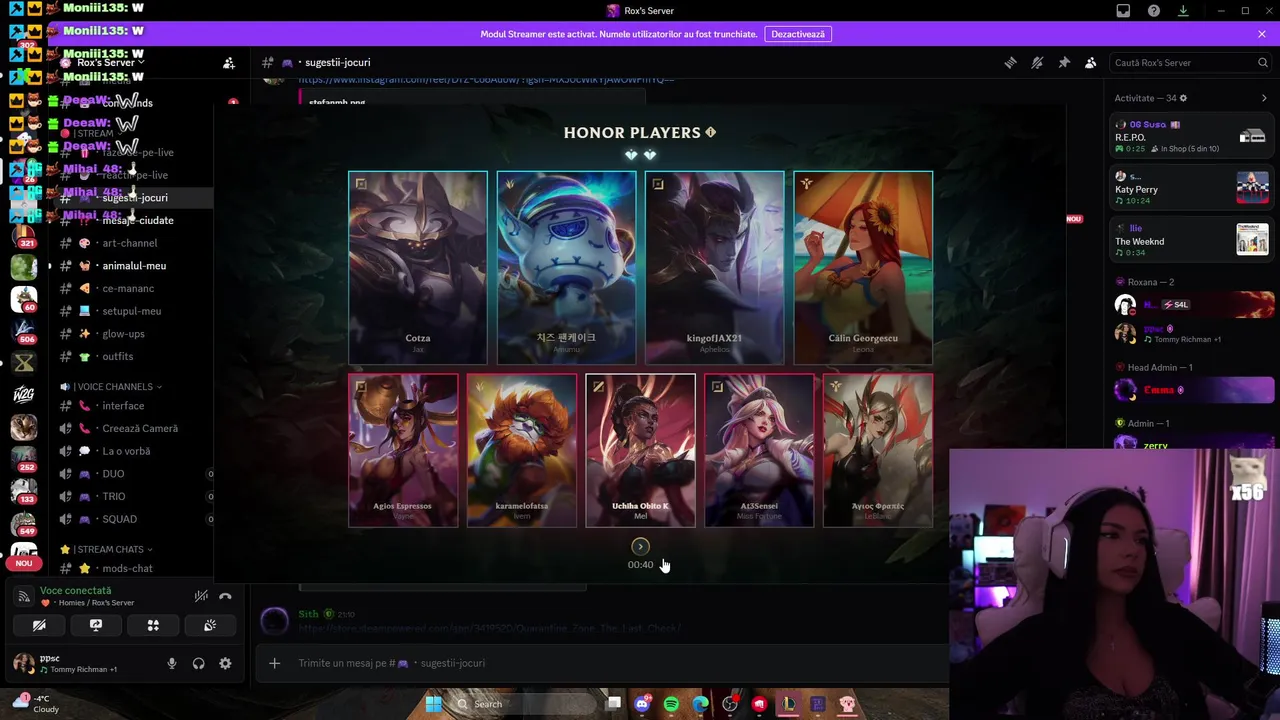Screen dimensions: 1280x720
Task: Select the karamelofatsa honor card
Action: (522, 450)
